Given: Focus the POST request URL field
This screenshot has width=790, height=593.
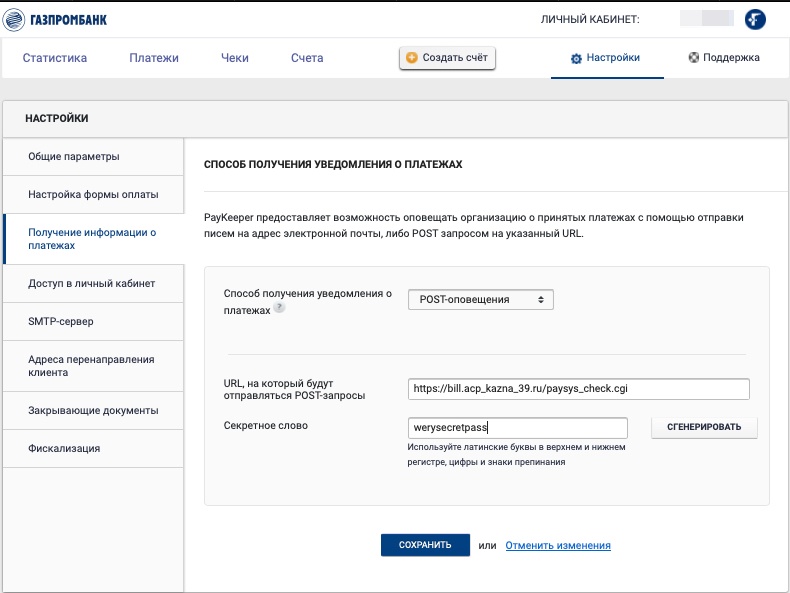Looking at the screenshot, I should (x=578, y=389).
